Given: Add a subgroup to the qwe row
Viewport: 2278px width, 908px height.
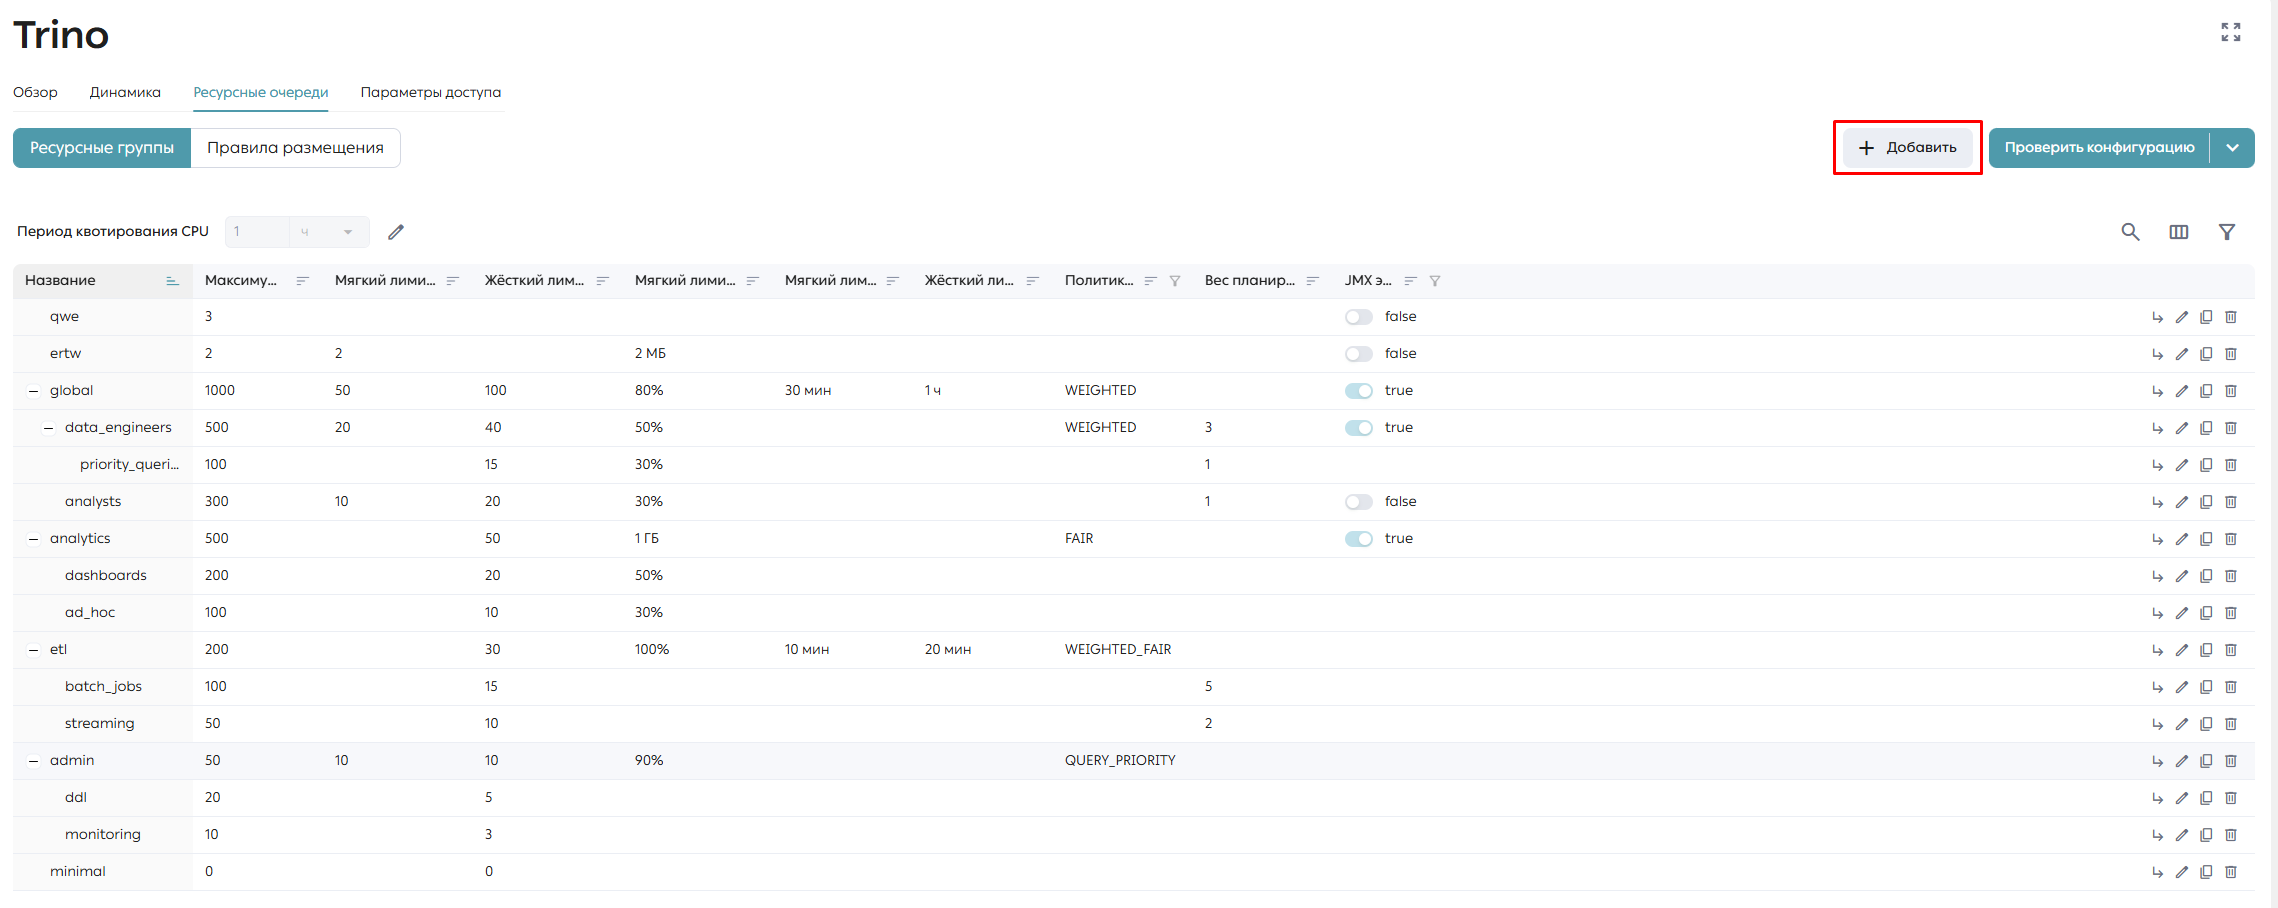Looking at the screenshot, I should (2157, 317).
